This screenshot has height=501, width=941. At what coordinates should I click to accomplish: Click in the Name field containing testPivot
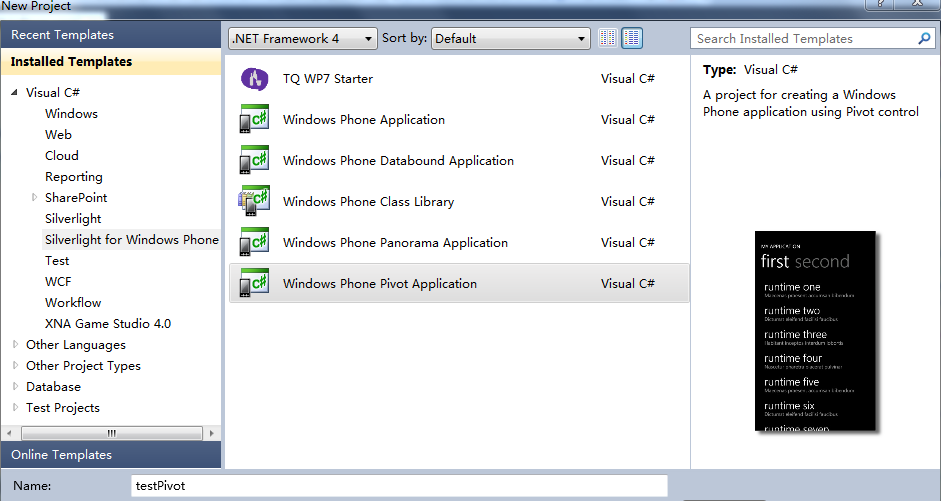click(399, 486)
